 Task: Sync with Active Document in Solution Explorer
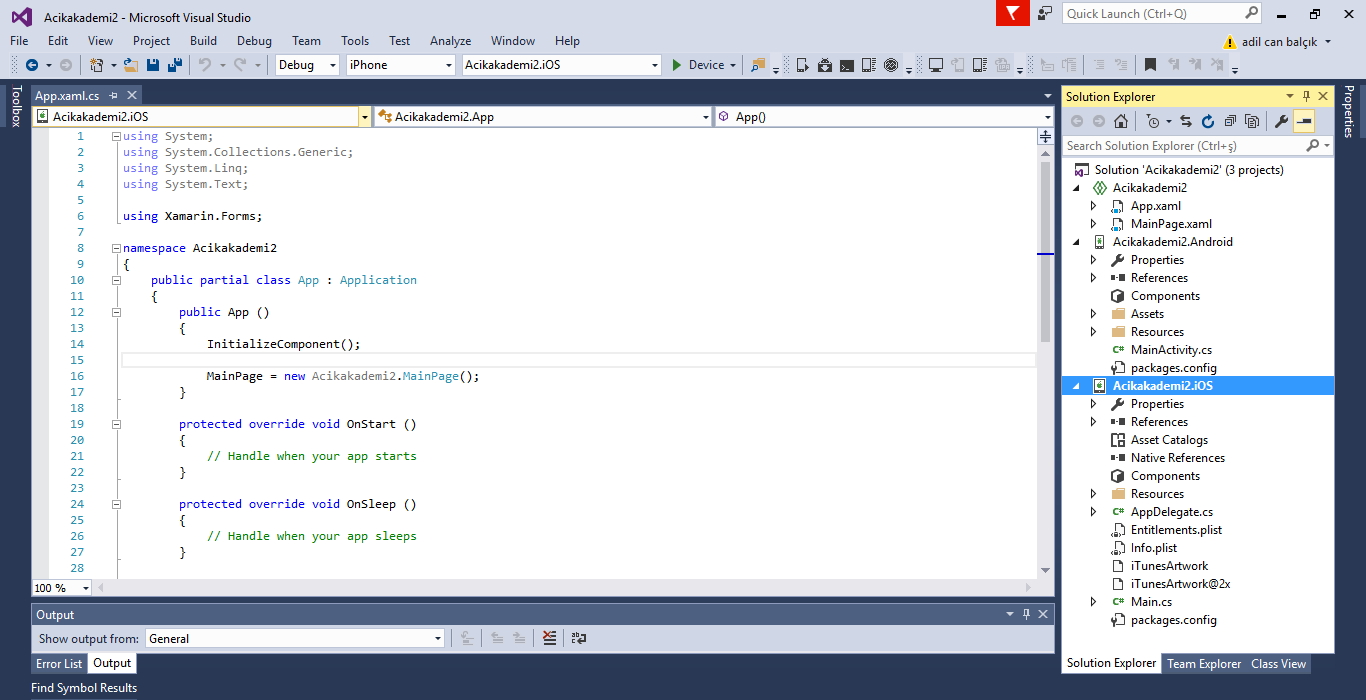tap(1186, 121)
